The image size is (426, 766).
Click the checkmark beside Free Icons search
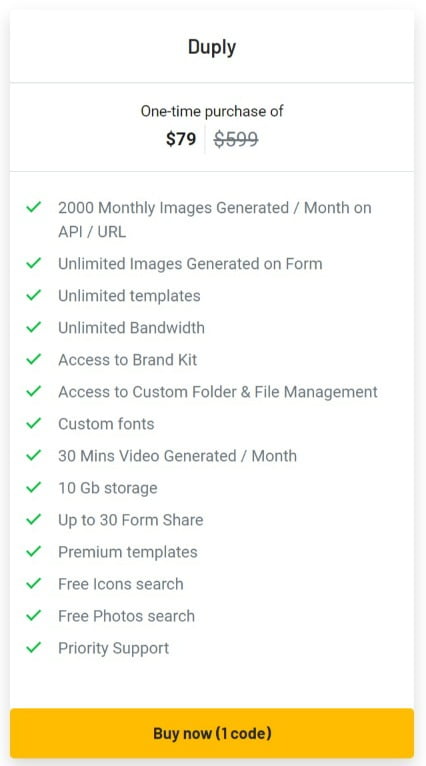pos(33,583)
